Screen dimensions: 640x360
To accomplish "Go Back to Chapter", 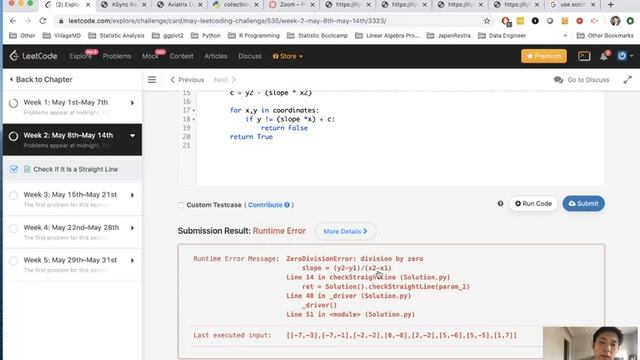I will click(x=41, y=80).
